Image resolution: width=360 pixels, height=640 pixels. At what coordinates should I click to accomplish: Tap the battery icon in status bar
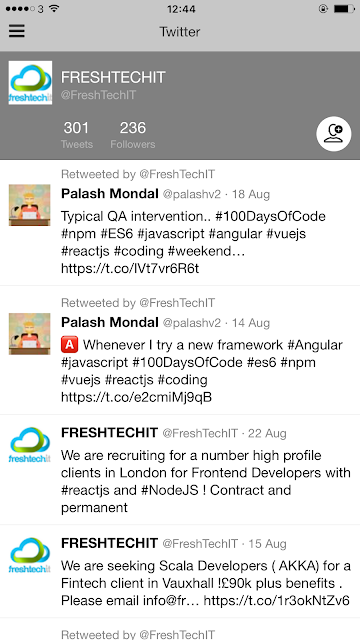click(x=344, y=9)
